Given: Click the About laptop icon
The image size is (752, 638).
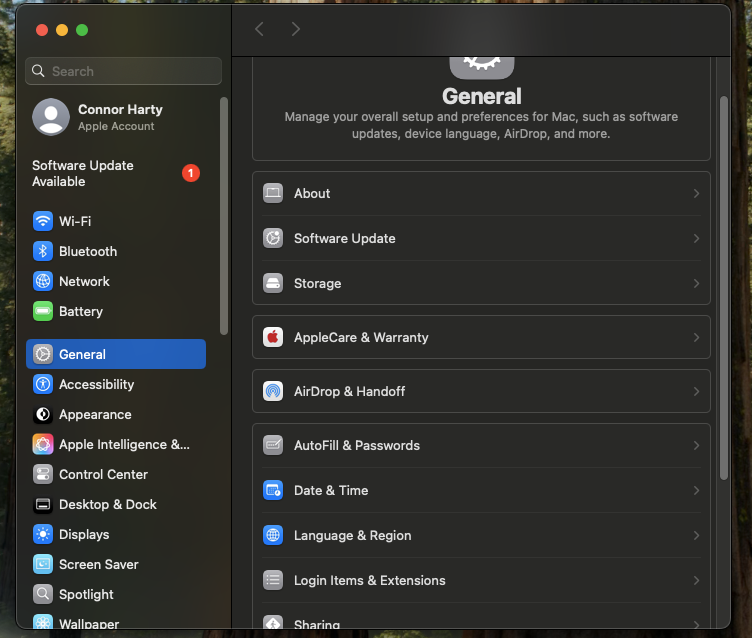Looking at the screenshot, I should point(273,193).
